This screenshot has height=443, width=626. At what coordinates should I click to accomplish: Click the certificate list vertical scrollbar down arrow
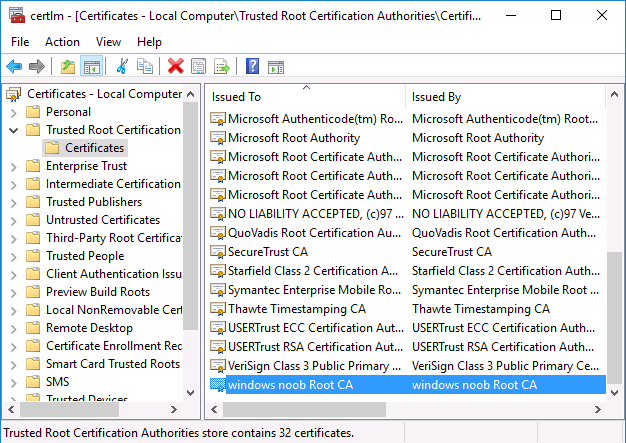[x=614, y=392]
